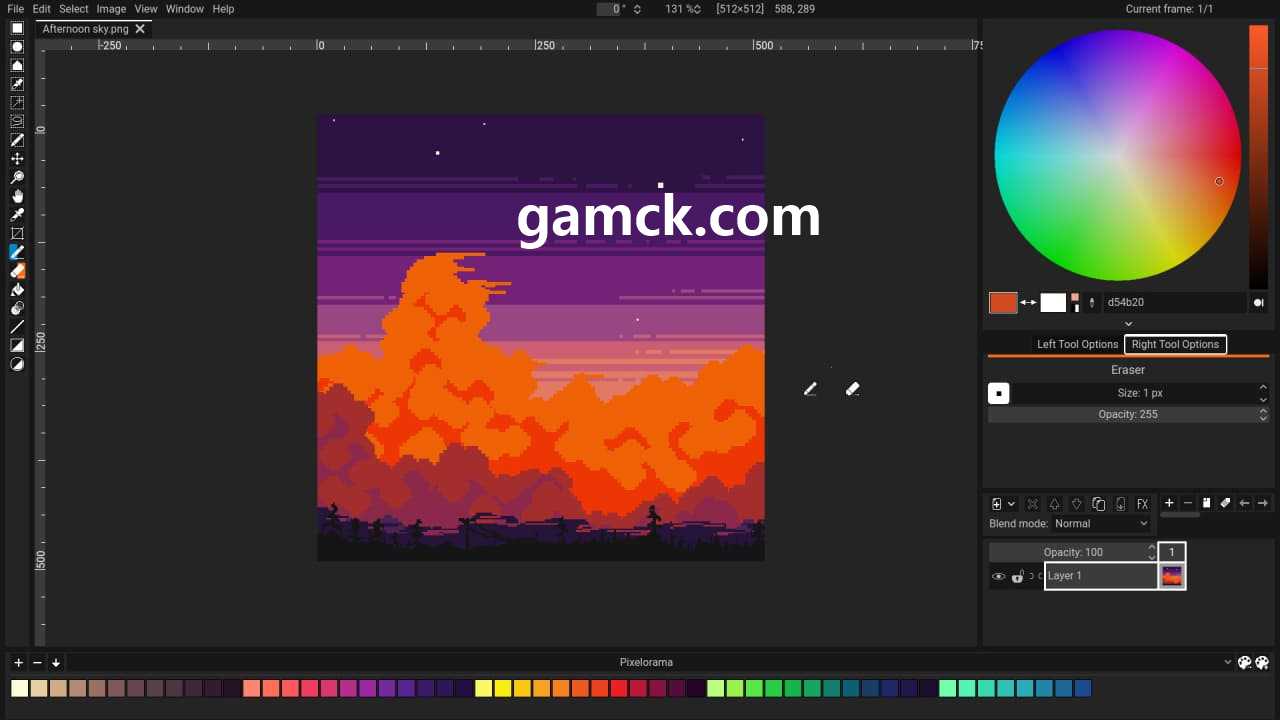Swap left and right colors
Viewport: 1280px width, 720px height.
click(x=1028, y=302)
